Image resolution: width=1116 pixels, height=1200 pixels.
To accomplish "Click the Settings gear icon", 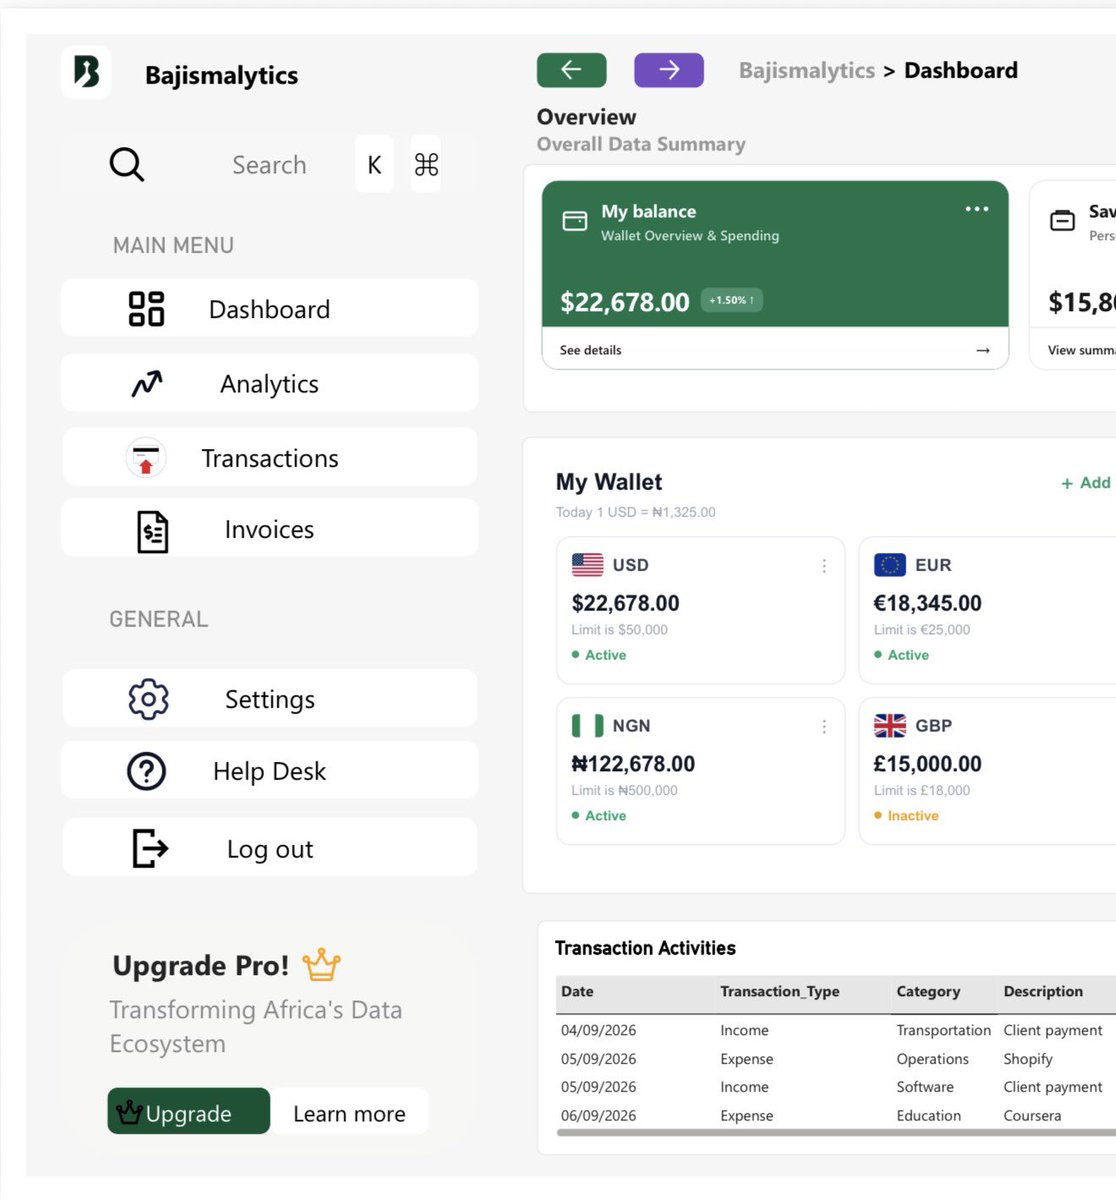I will 148,699.
